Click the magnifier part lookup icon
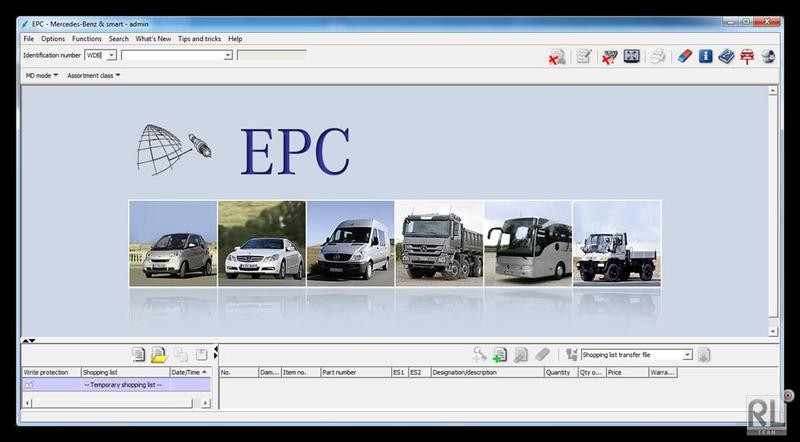 point(479,354)
